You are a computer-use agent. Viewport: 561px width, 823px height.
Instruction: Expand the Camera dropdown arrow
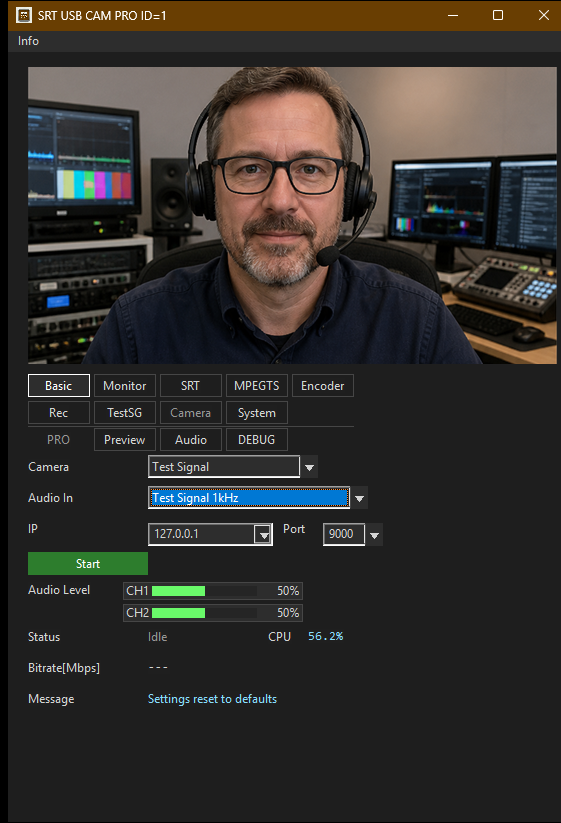click(309, 467)
